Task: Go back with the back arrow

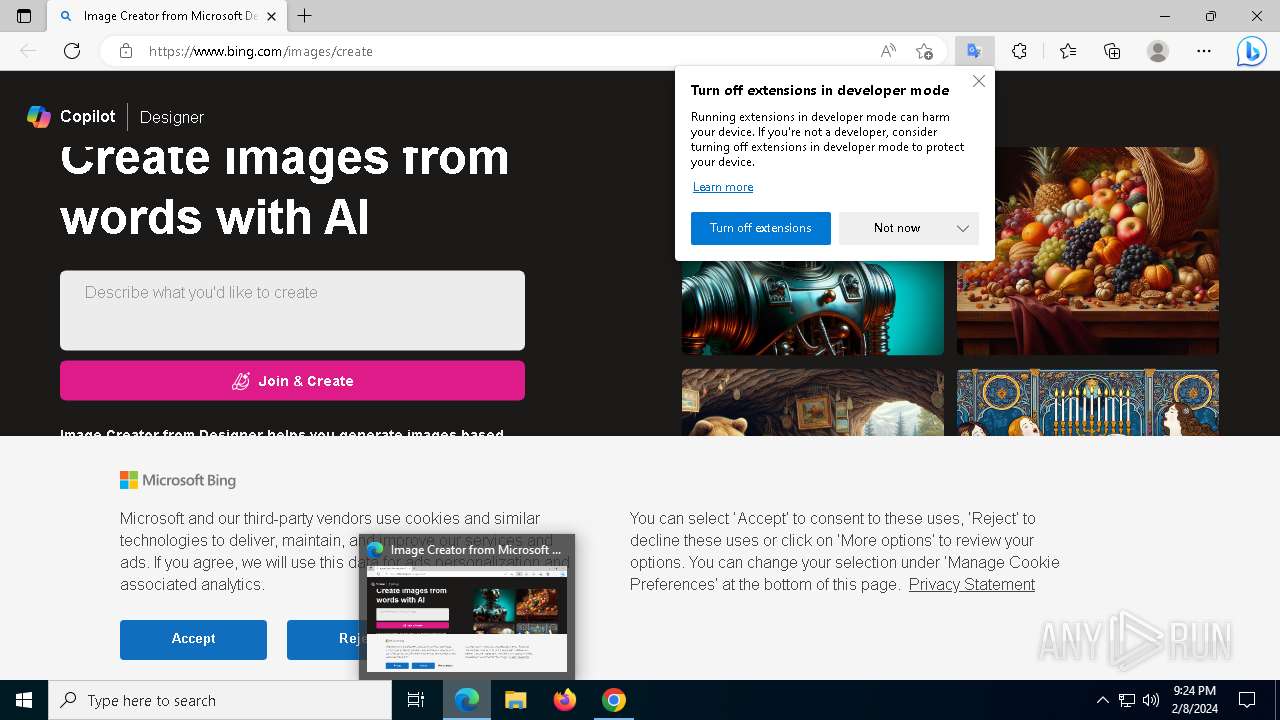Action: [28, 51]
